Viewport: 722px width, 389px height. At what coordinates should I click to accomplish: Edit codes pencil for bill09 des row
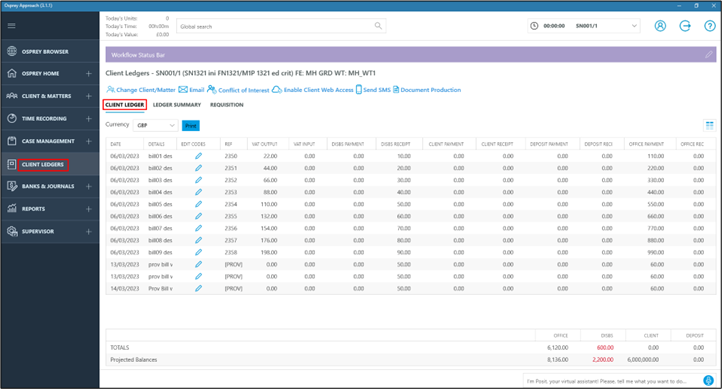tap(198, 252)
